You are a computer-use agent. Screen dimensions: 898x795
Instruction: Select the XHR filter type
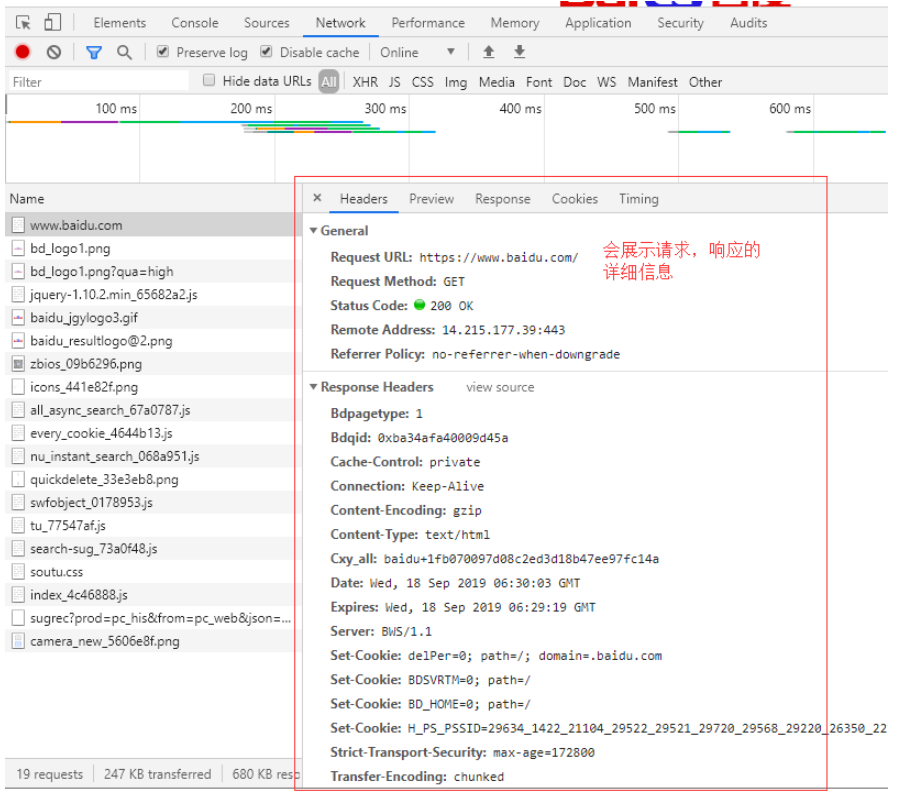(365, 82)
